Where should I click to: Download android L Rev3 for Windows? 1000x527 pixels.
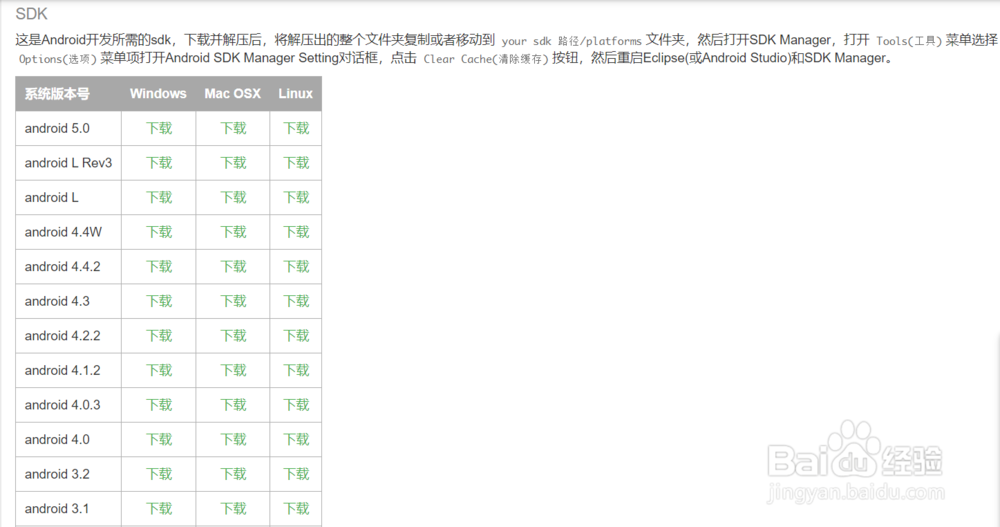159,163
